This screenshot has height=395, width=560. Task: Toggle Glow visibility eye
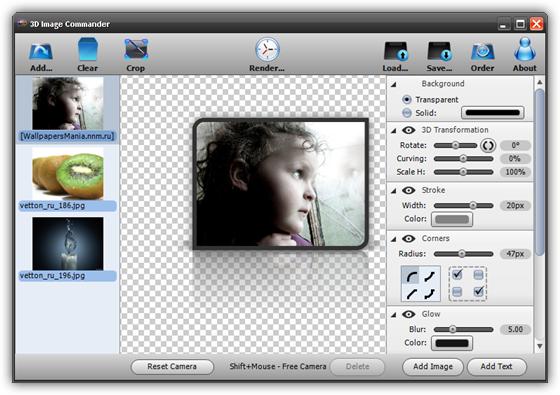(x=409, y=314)
